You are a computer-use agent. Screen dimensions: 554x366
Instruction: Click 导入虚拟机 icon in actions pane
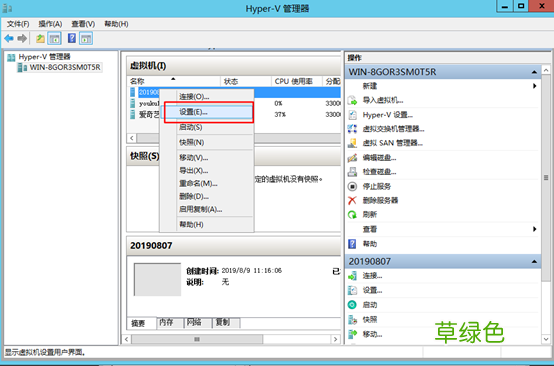pyautogui.click(x=352, y=100)
